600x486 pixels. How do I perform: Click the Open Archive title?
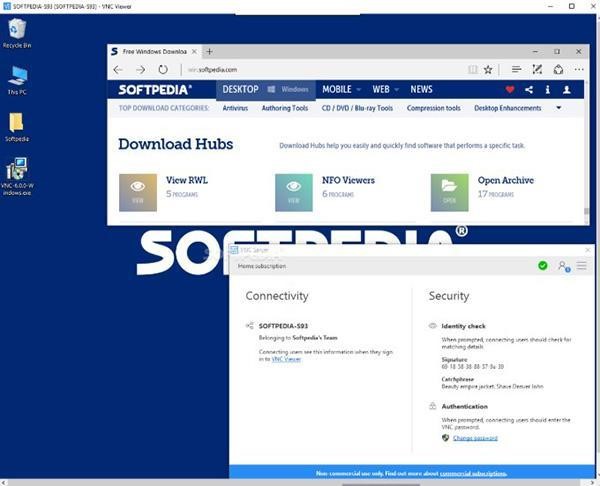pyautogui.click(x=505, y=180)
